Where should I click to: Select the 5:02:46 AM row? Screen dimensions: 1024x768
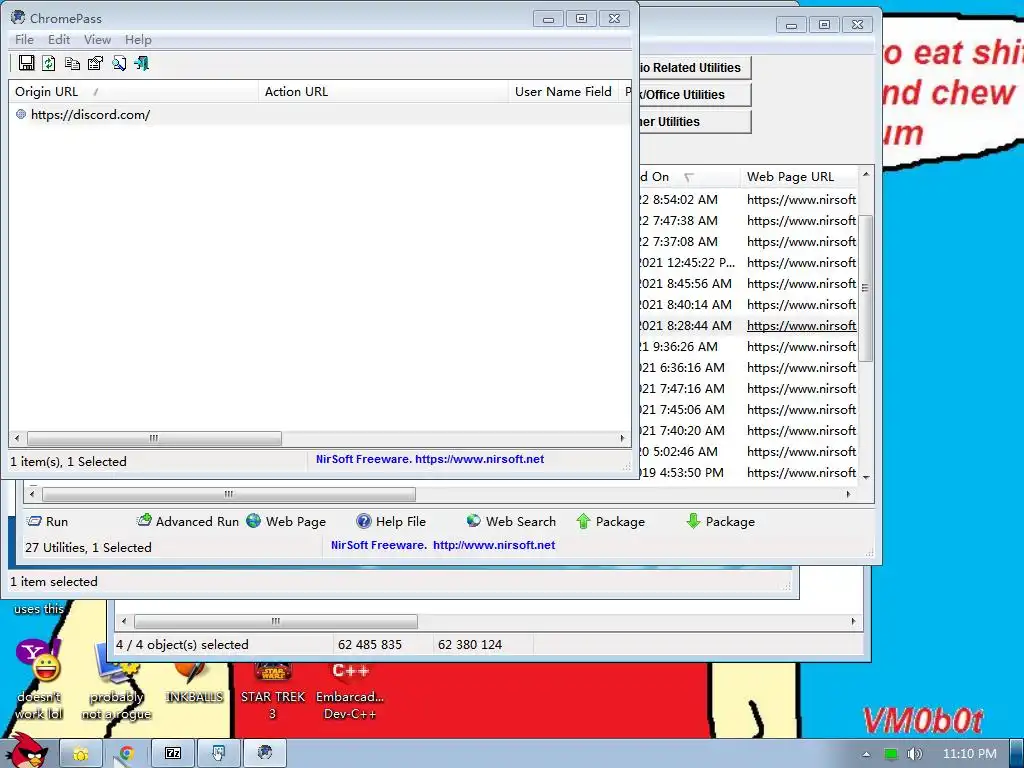coord(748,452)
